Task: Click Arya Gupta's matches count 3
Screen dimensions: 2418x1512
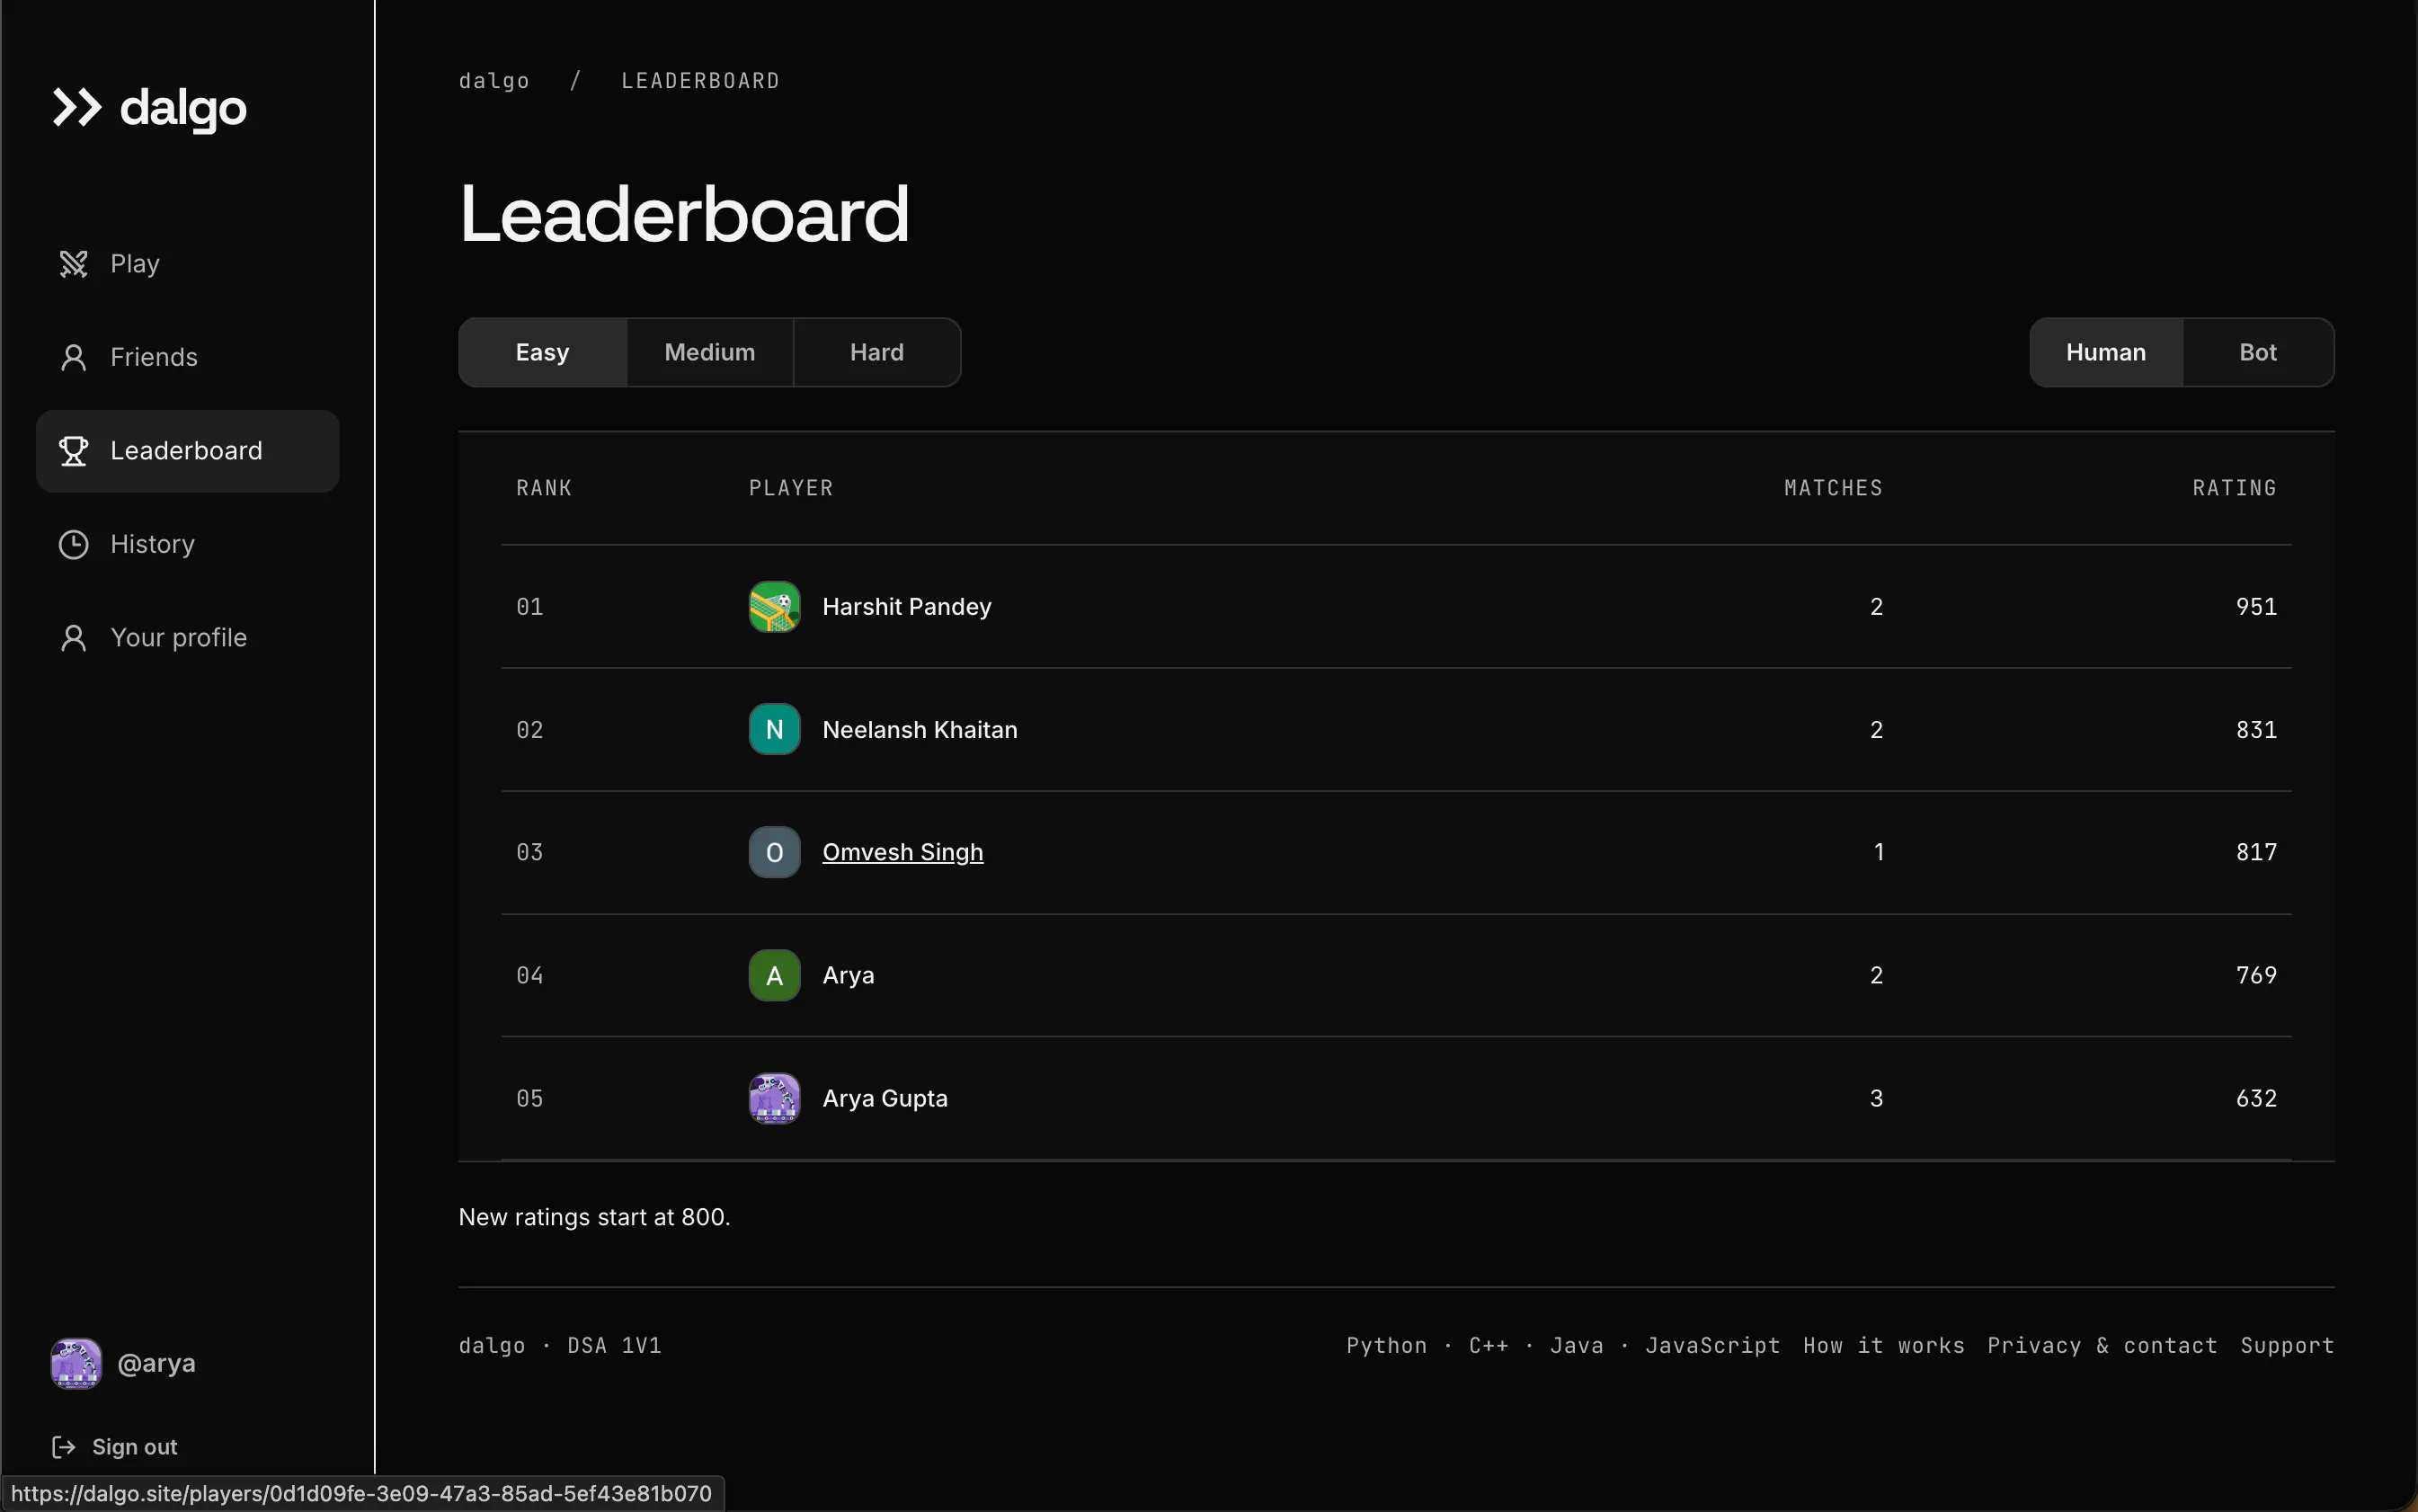Action: click(1876, 1098)
